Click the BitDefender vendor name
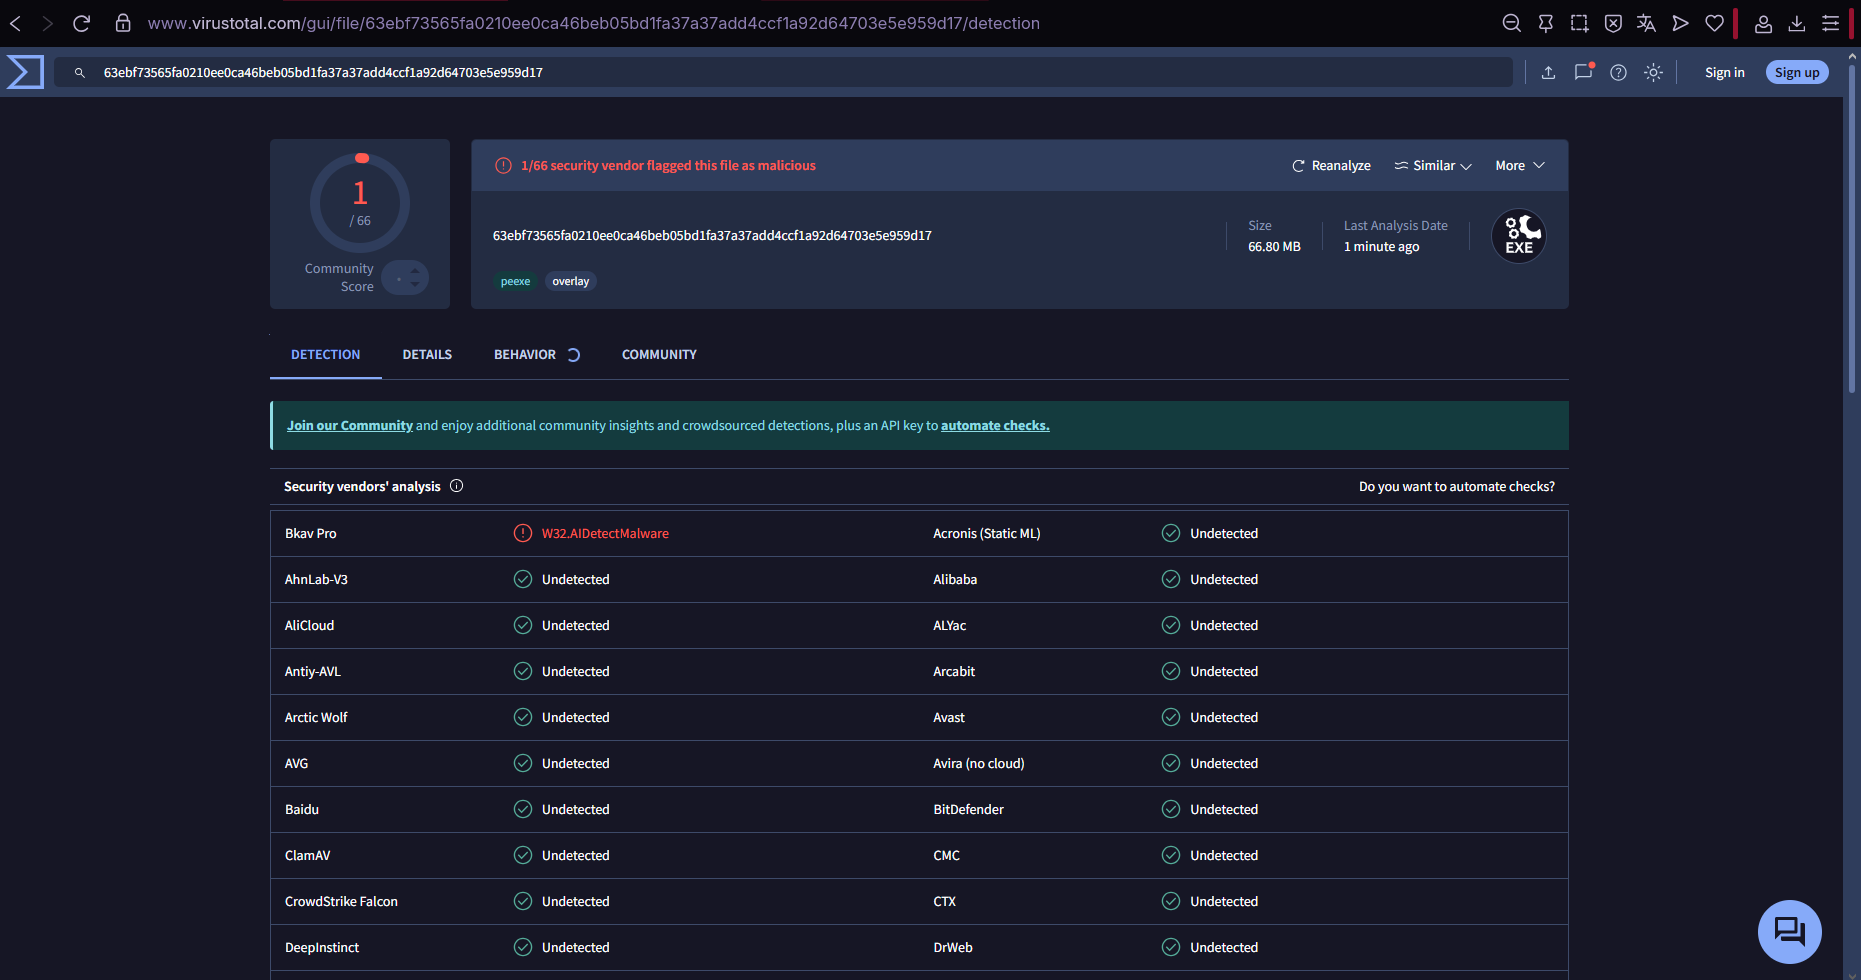Image resolution: width=1861 pixels, height=980 pixels. (x=968, y=809)
